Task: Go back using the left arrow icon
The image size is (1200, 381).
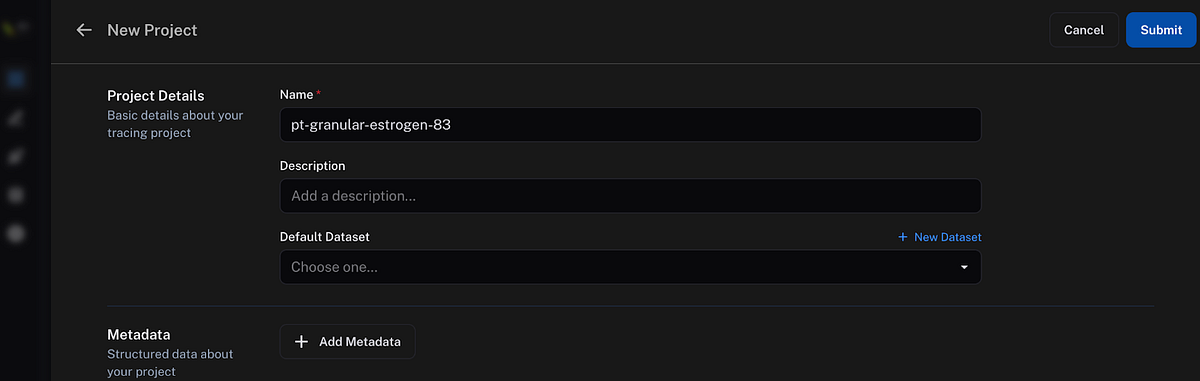Action: [x=84, y=30]
